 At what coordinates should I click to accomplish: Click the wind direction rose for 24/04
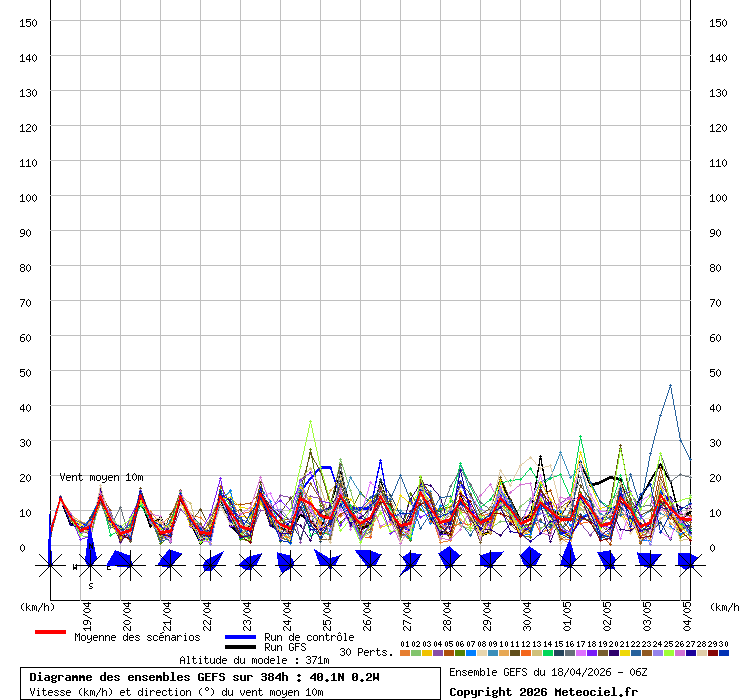click(288, 565)
